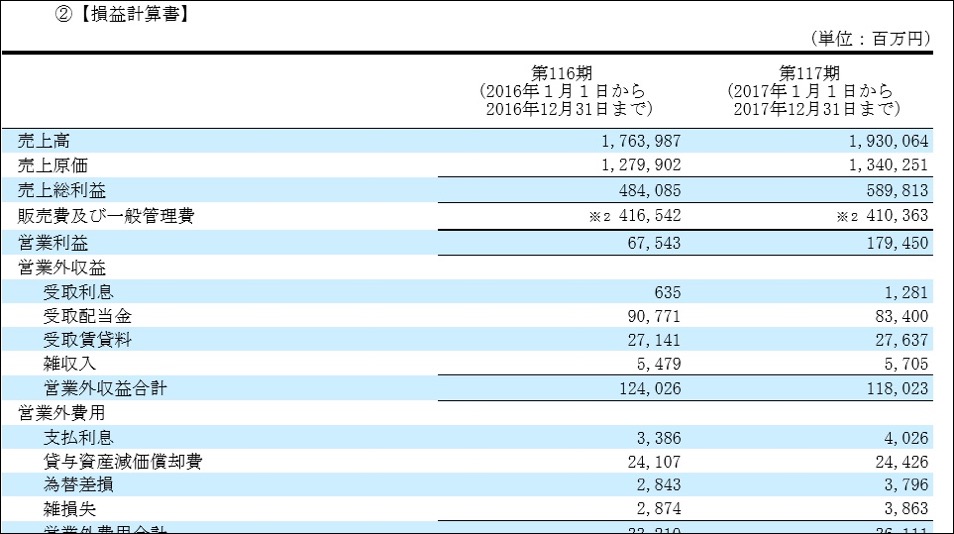Viewport: 954px width, 534px height.
Task: Select the row label 受取賃貸料
Action: pyautogui.click(x=88, y=339)
